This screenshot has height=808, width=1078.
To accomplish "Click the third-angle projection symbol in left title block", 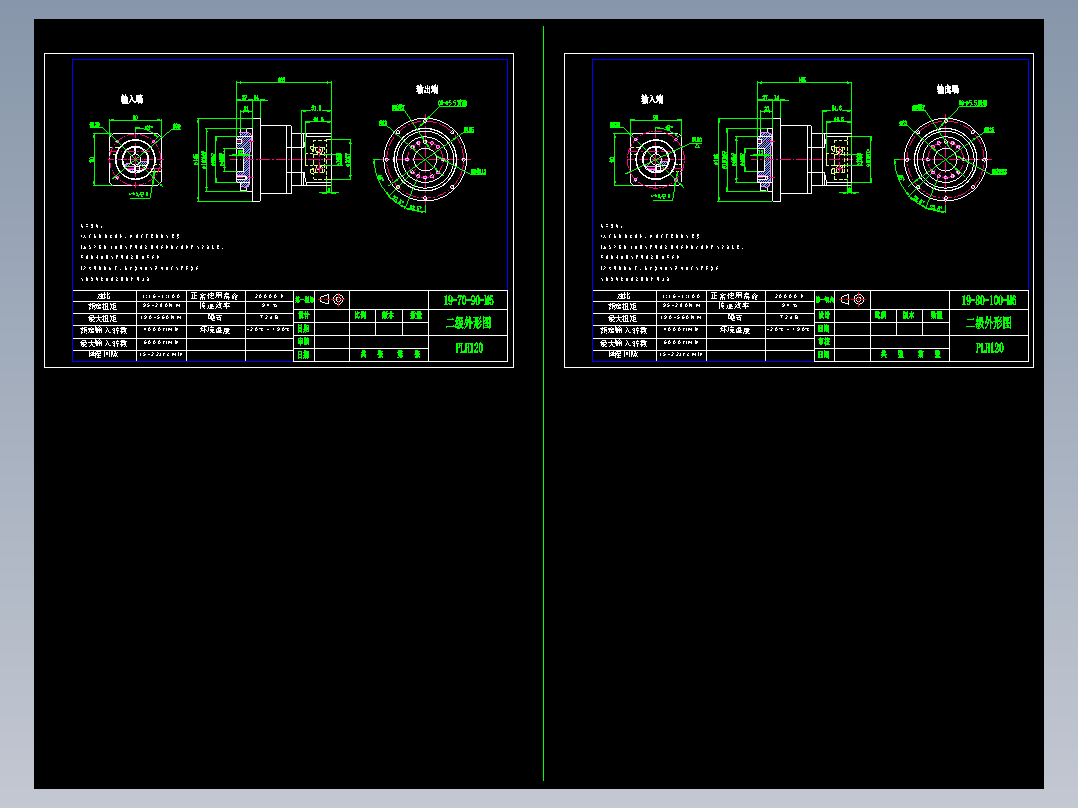I will pyautogui.click(x=334, y=300).
